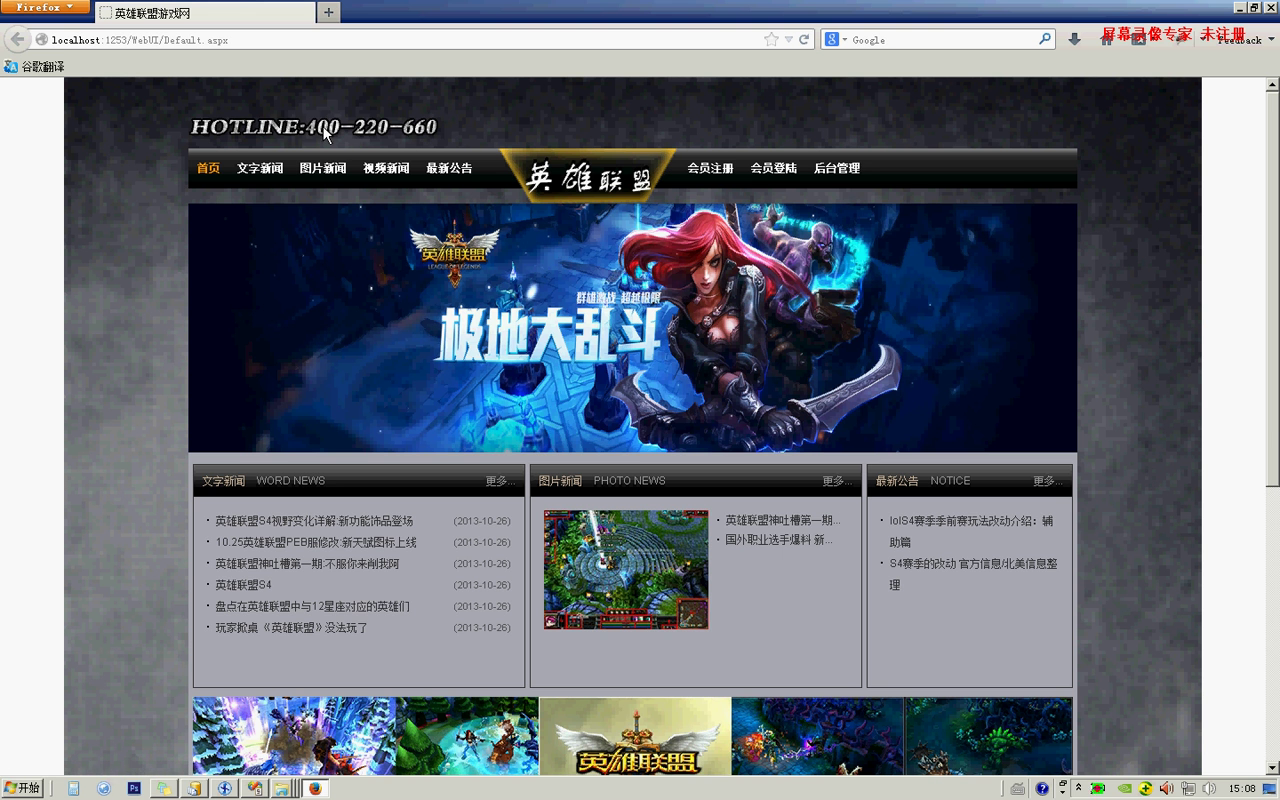
Task: Open a new tab with the plus button
Action: (328, 12)
